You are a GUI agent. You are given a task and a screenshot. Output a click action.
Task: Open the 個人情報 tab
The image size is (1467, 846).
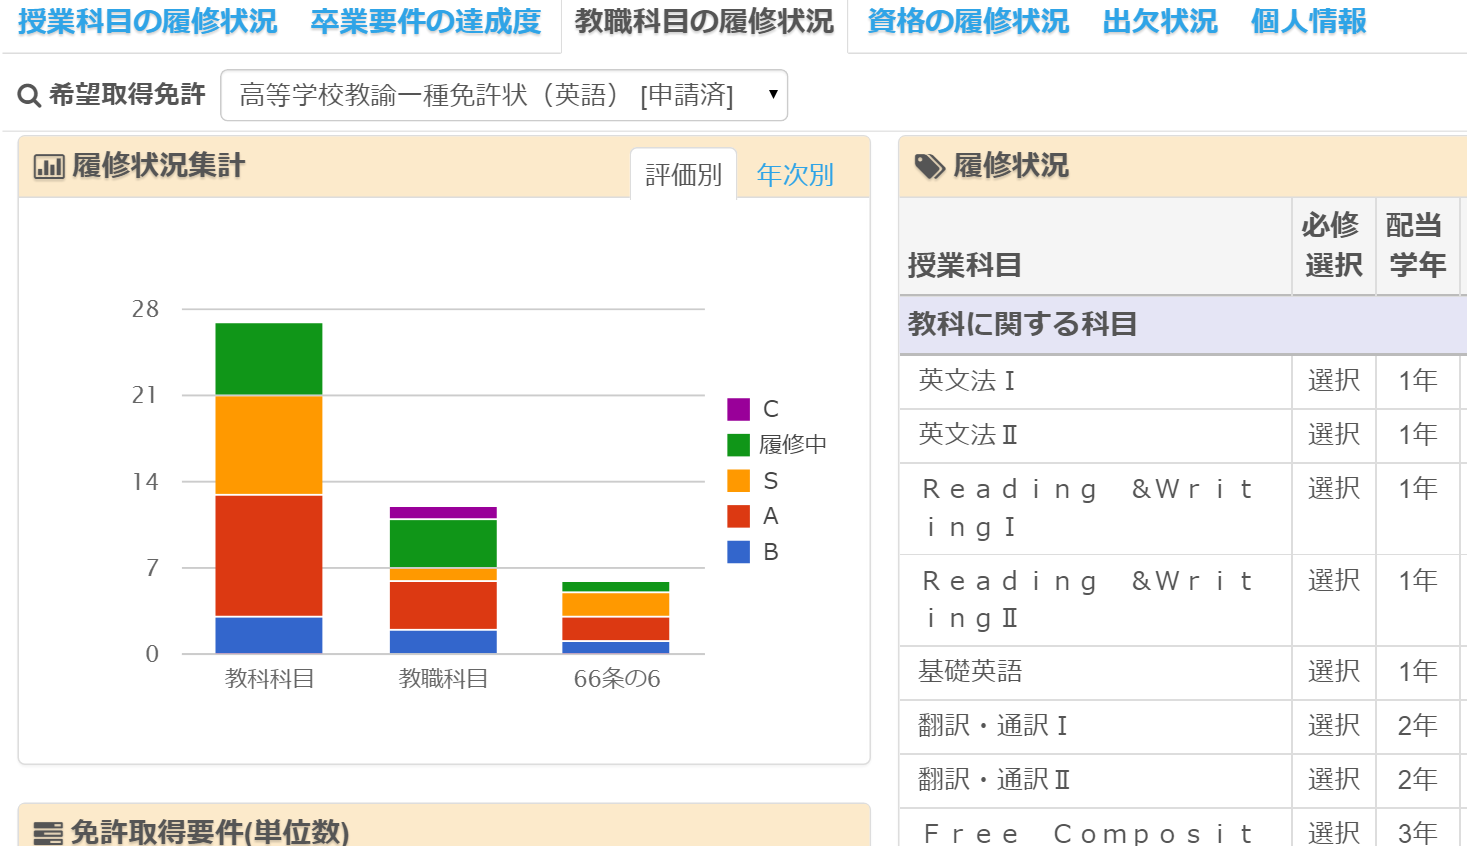click(1309, 22)
